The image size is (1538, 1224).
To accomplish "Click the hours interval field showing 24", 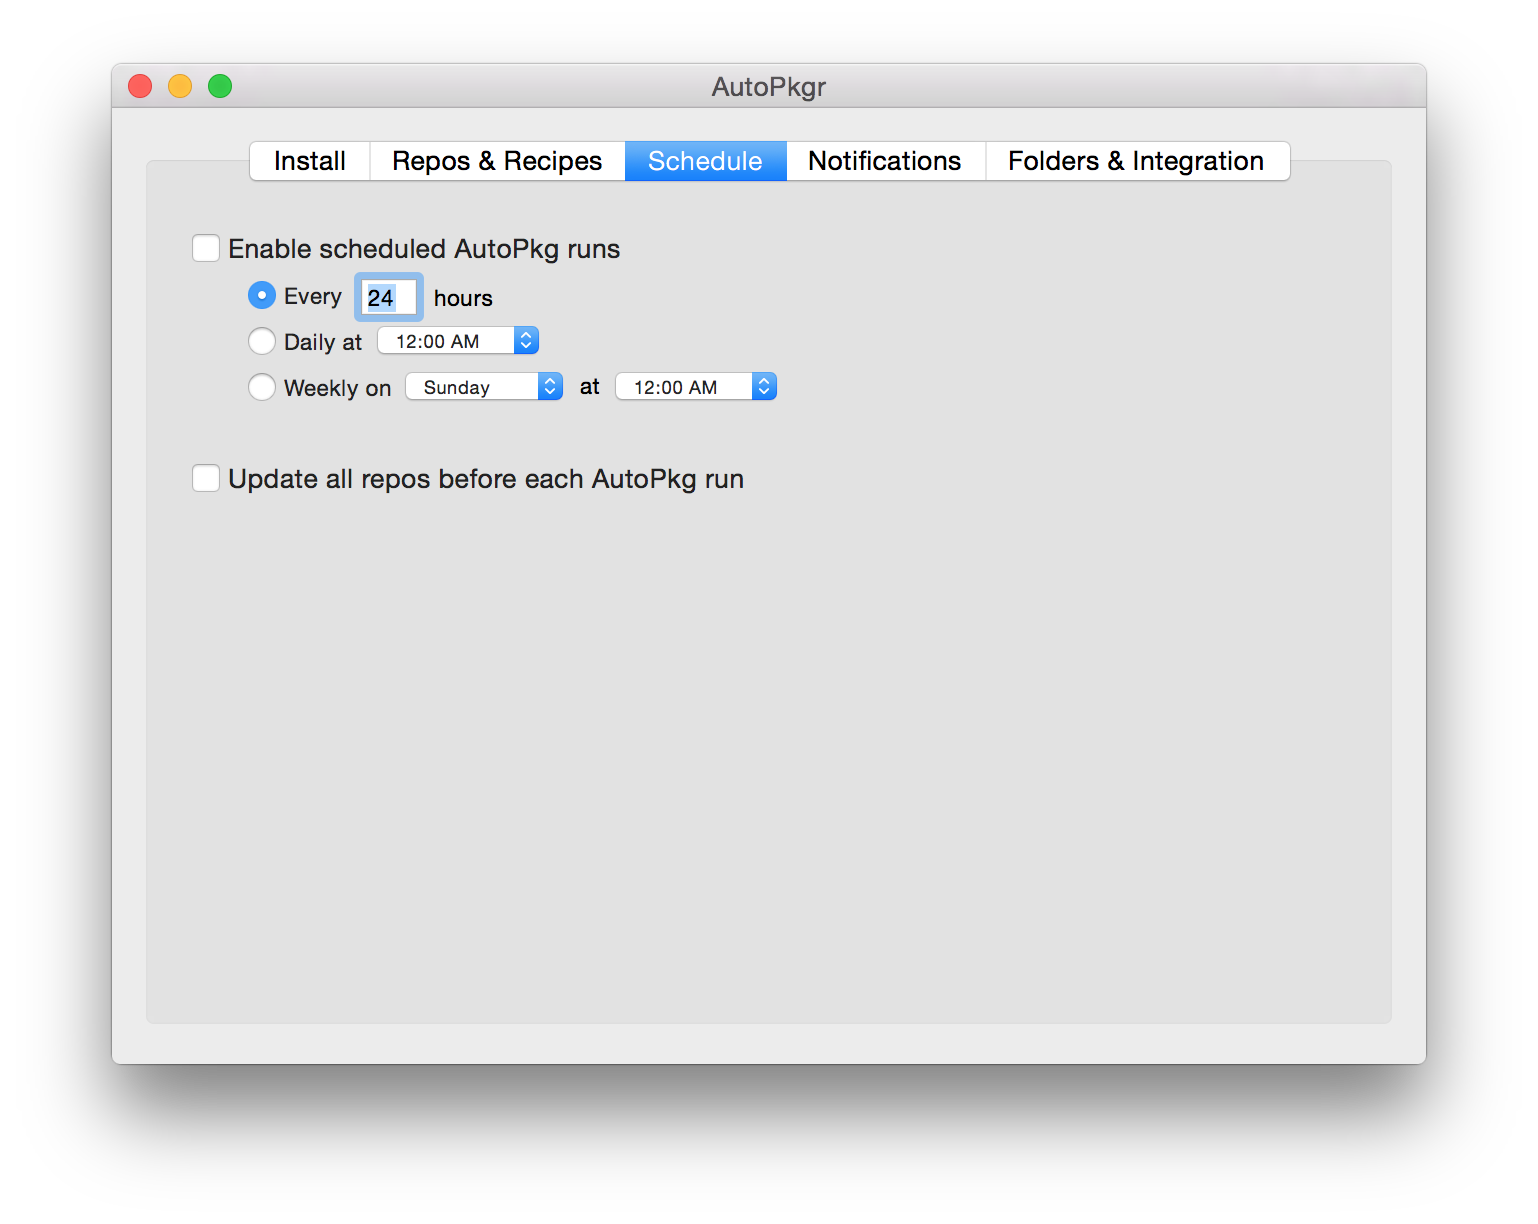I will click(389, 297).
